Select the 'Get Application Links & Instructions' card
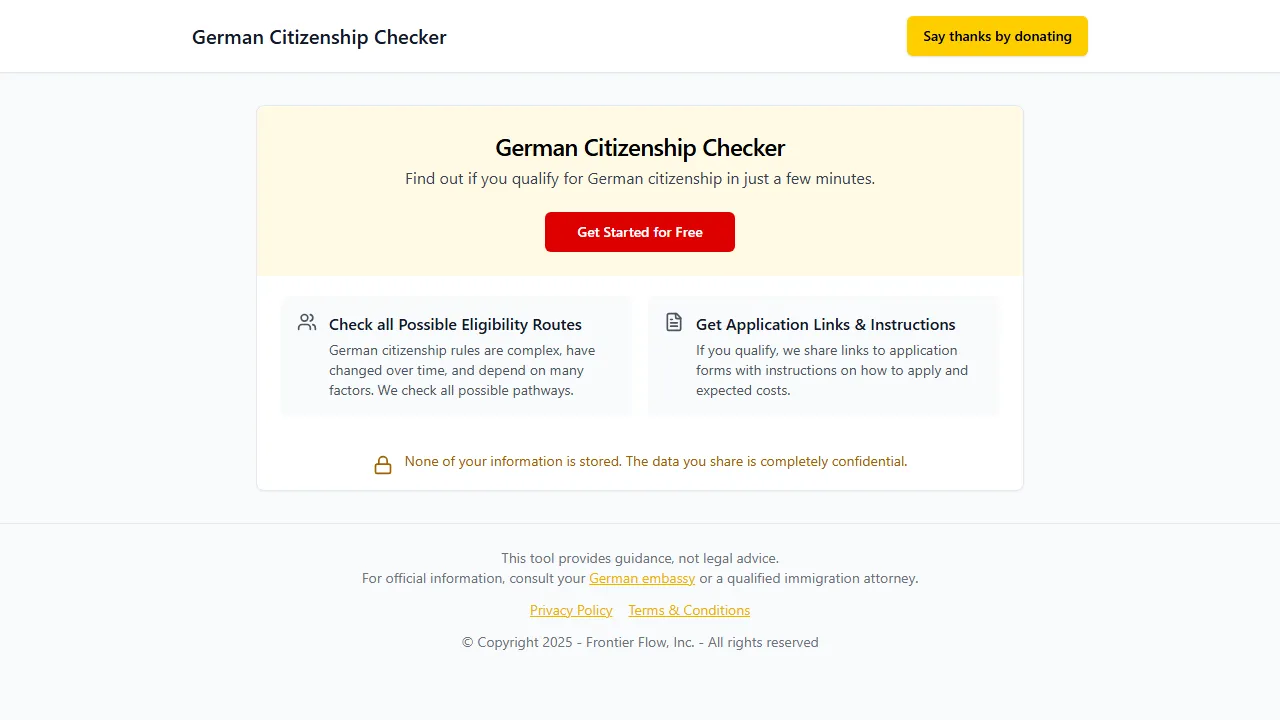This screenshot has width=1280, height=720. pyautogui.click(x=824, y=355)
